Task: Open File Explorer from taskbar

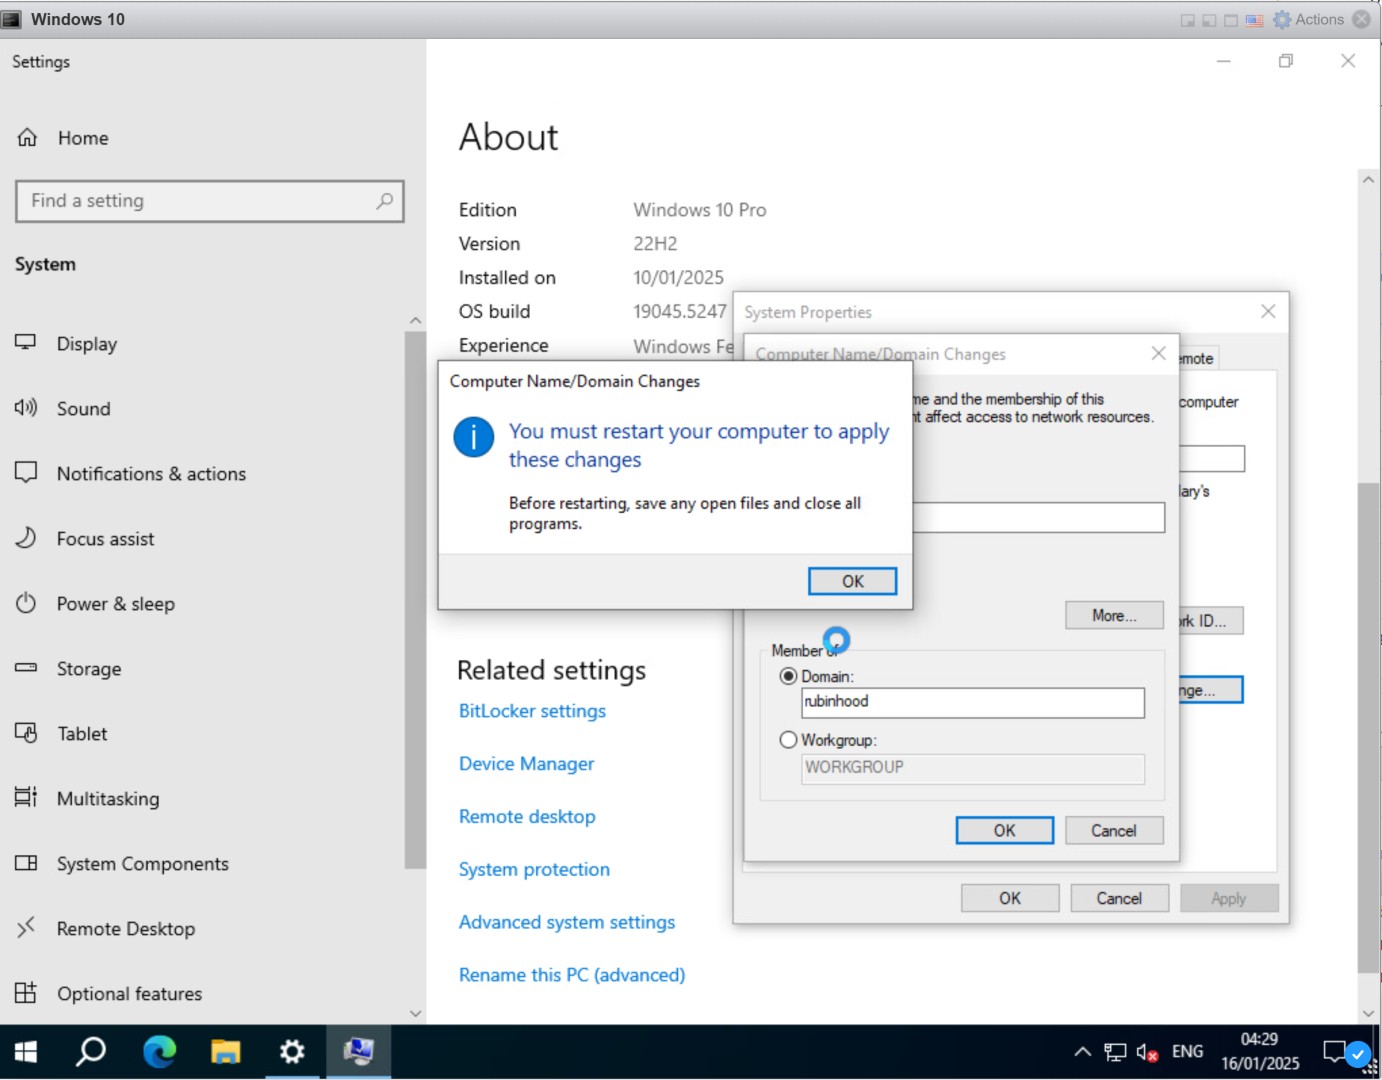Action: (x=226, y=1052)
